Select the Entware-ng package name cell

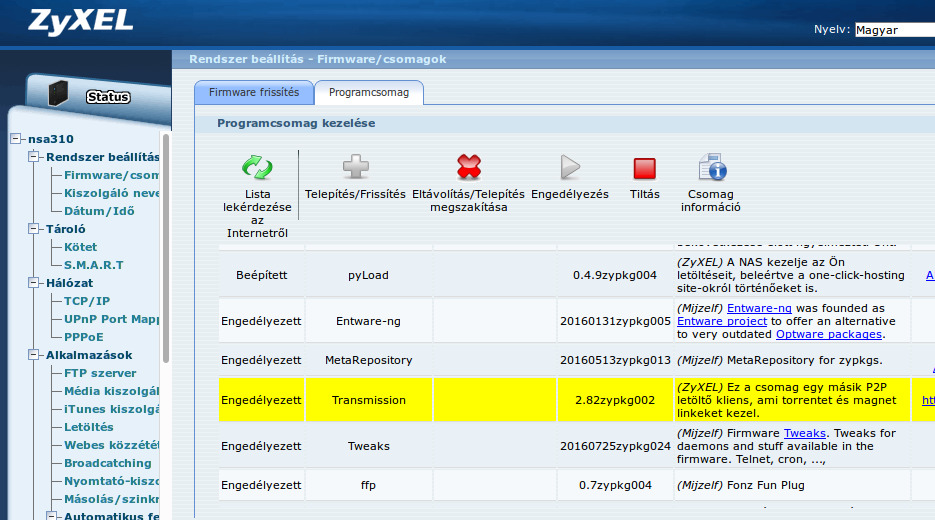[369, 321]
